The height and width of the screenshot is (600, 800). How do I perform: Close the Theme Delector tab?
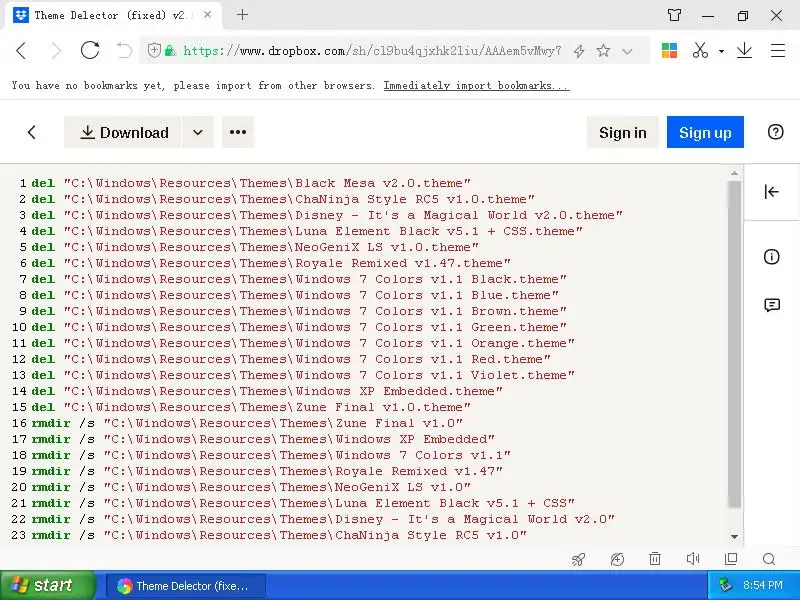[207, 15]
